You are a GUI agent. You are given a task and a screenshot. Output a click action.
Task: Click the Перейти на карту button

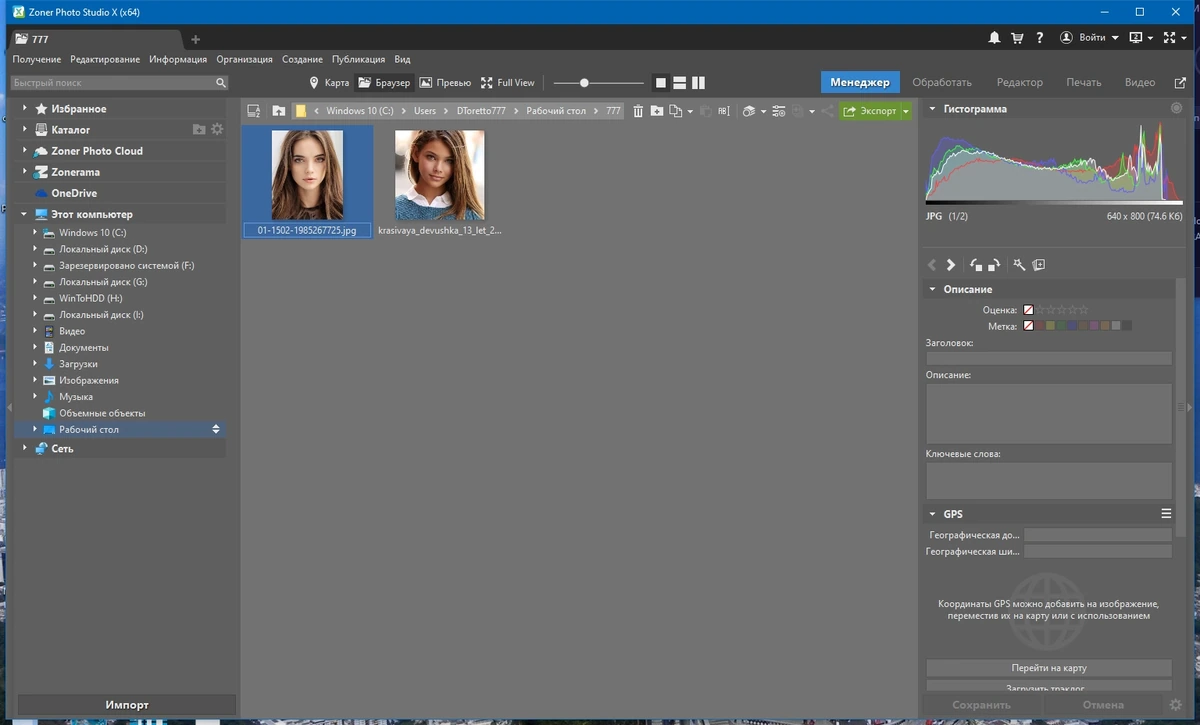[x=1049, y=668]
